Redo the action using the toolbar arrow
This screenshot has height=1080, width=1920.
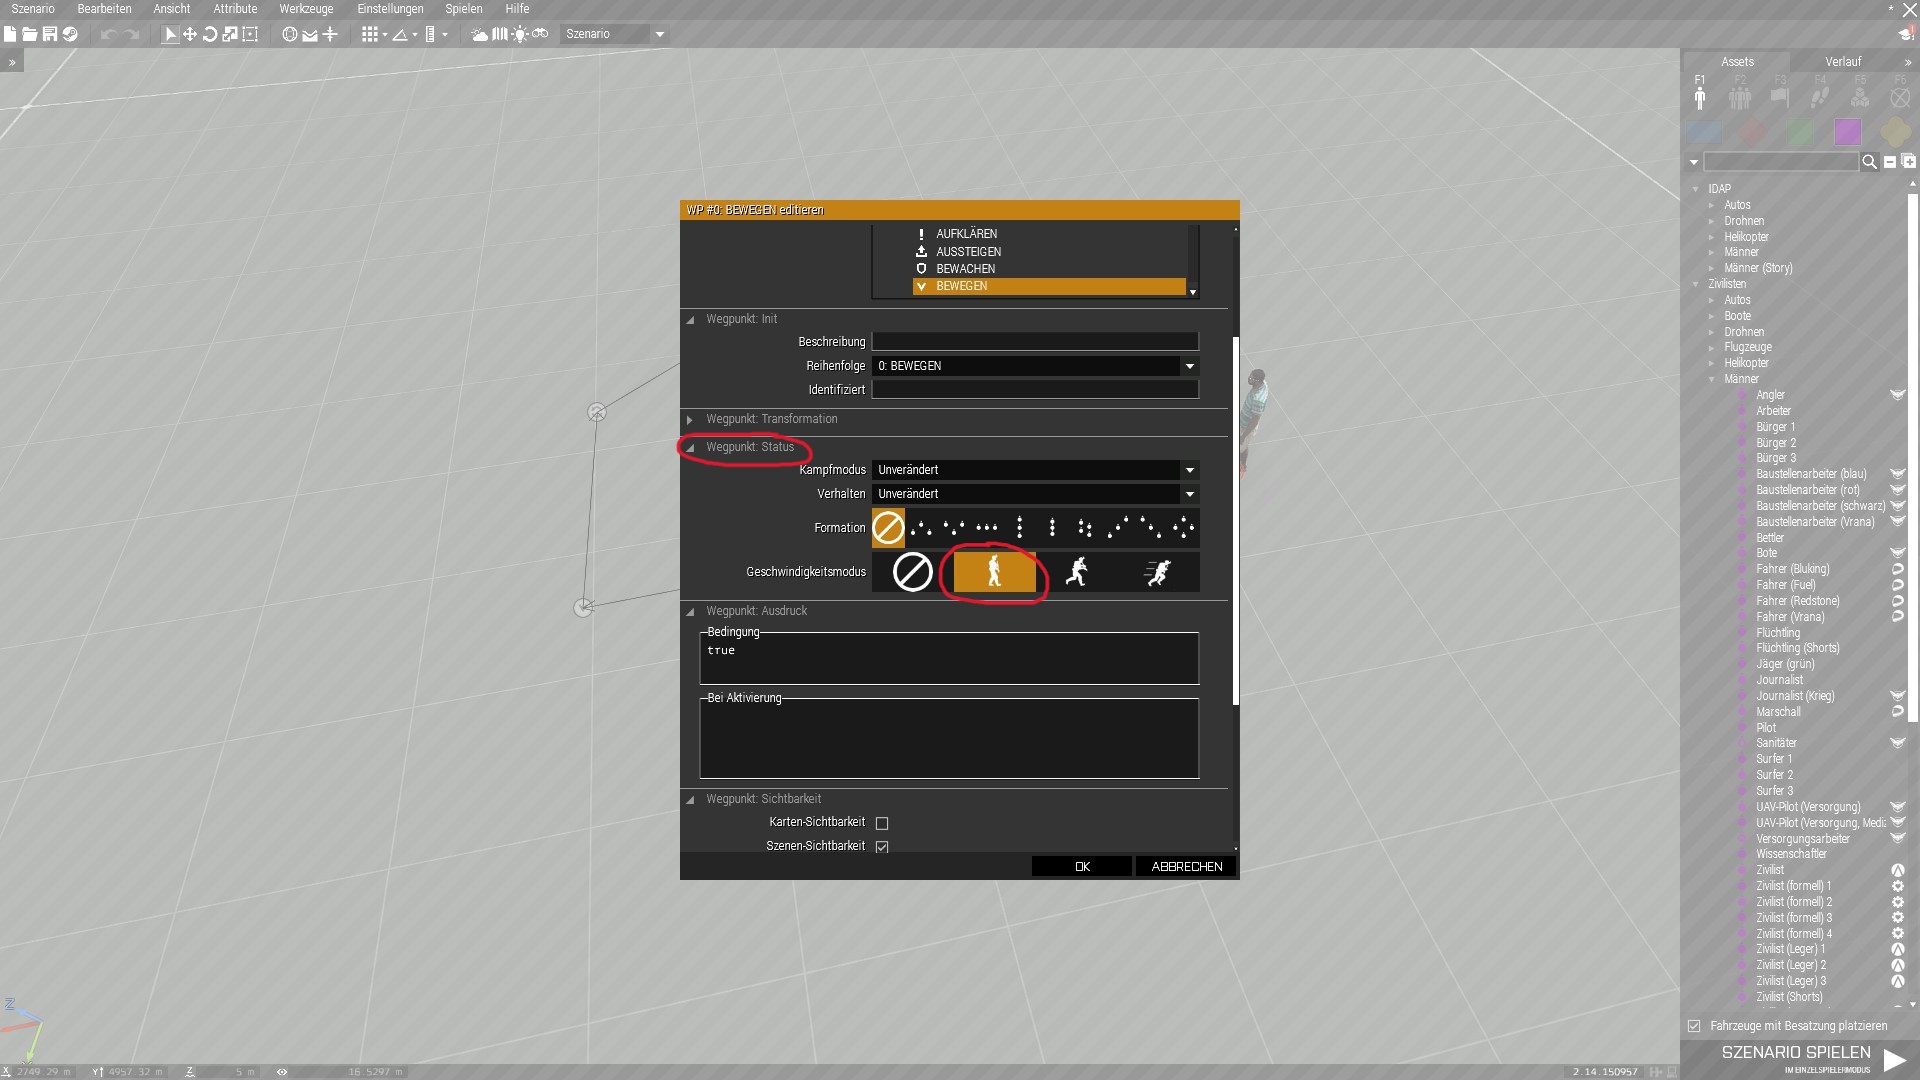pyautogui.click(x=132, y=34)
